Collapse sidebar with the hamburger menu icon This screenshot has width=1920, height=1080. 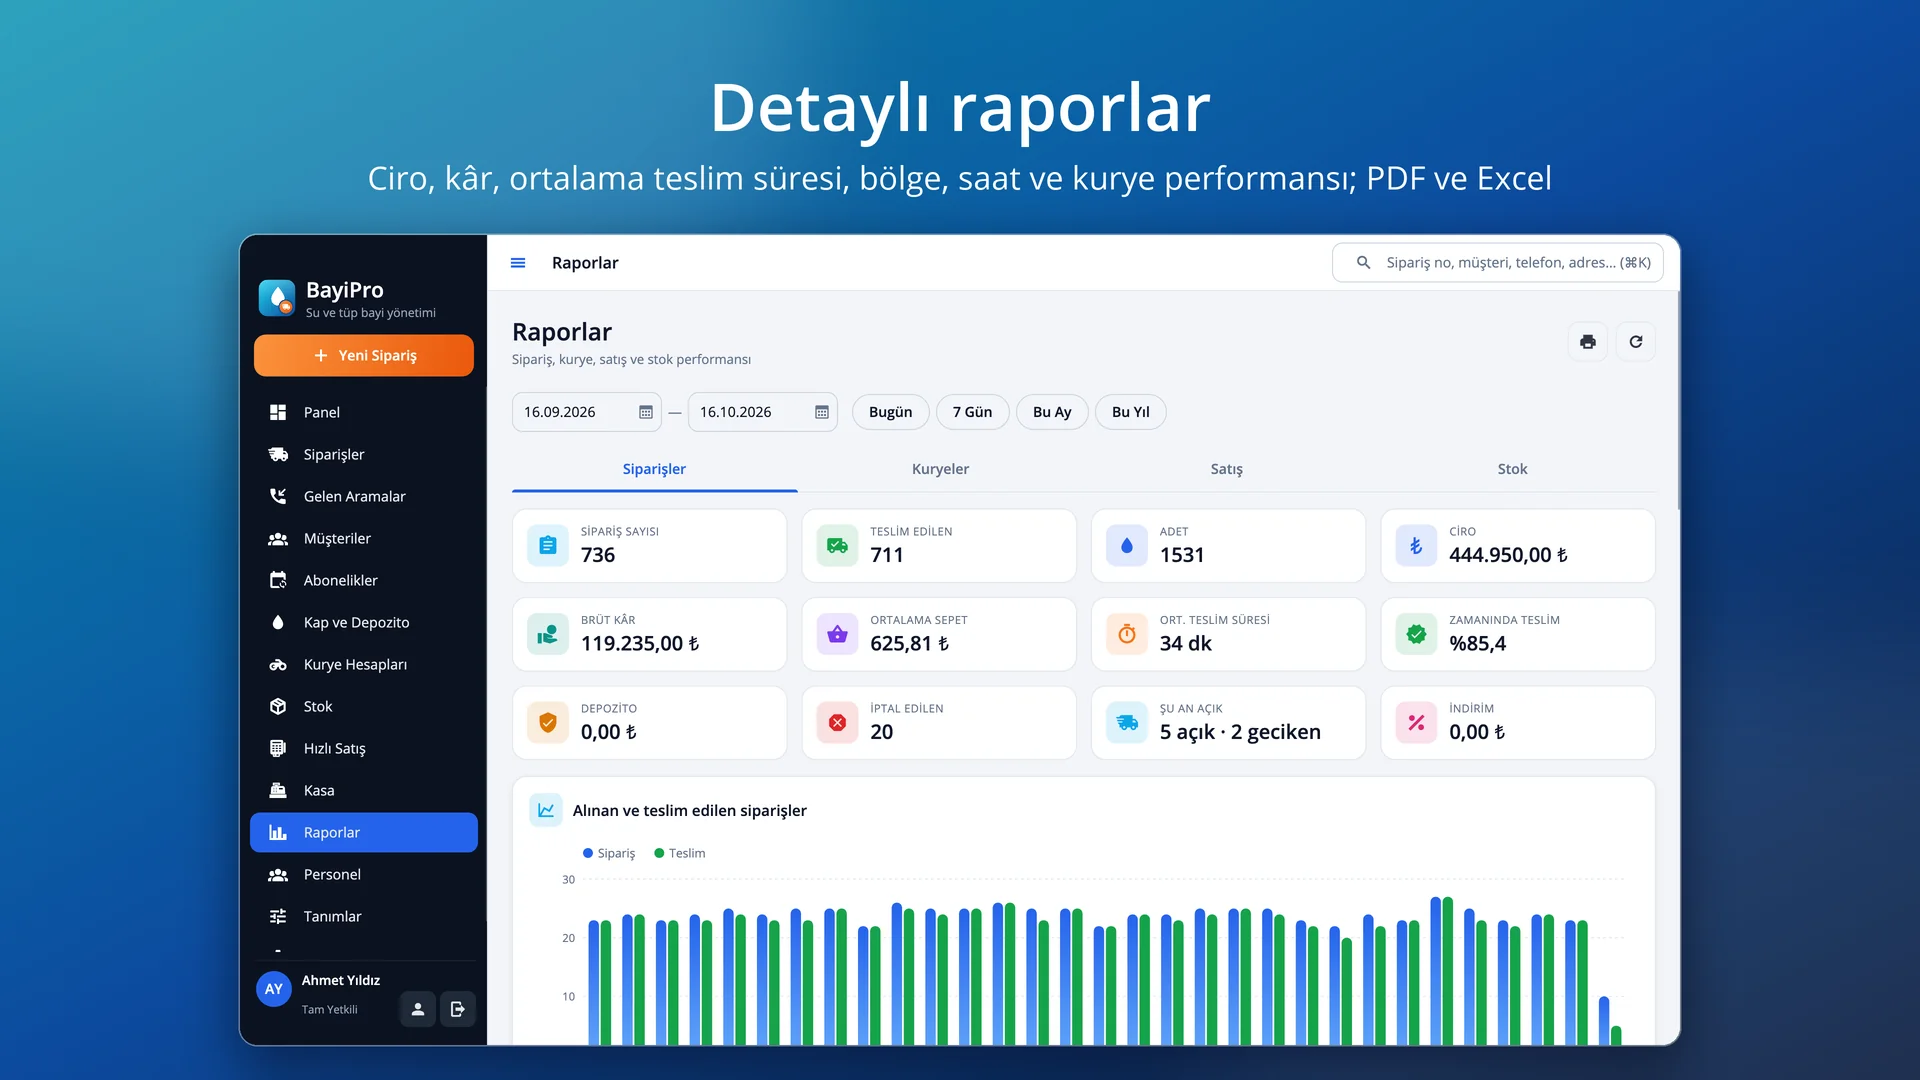pyautogui.click(x=518, y=263)
